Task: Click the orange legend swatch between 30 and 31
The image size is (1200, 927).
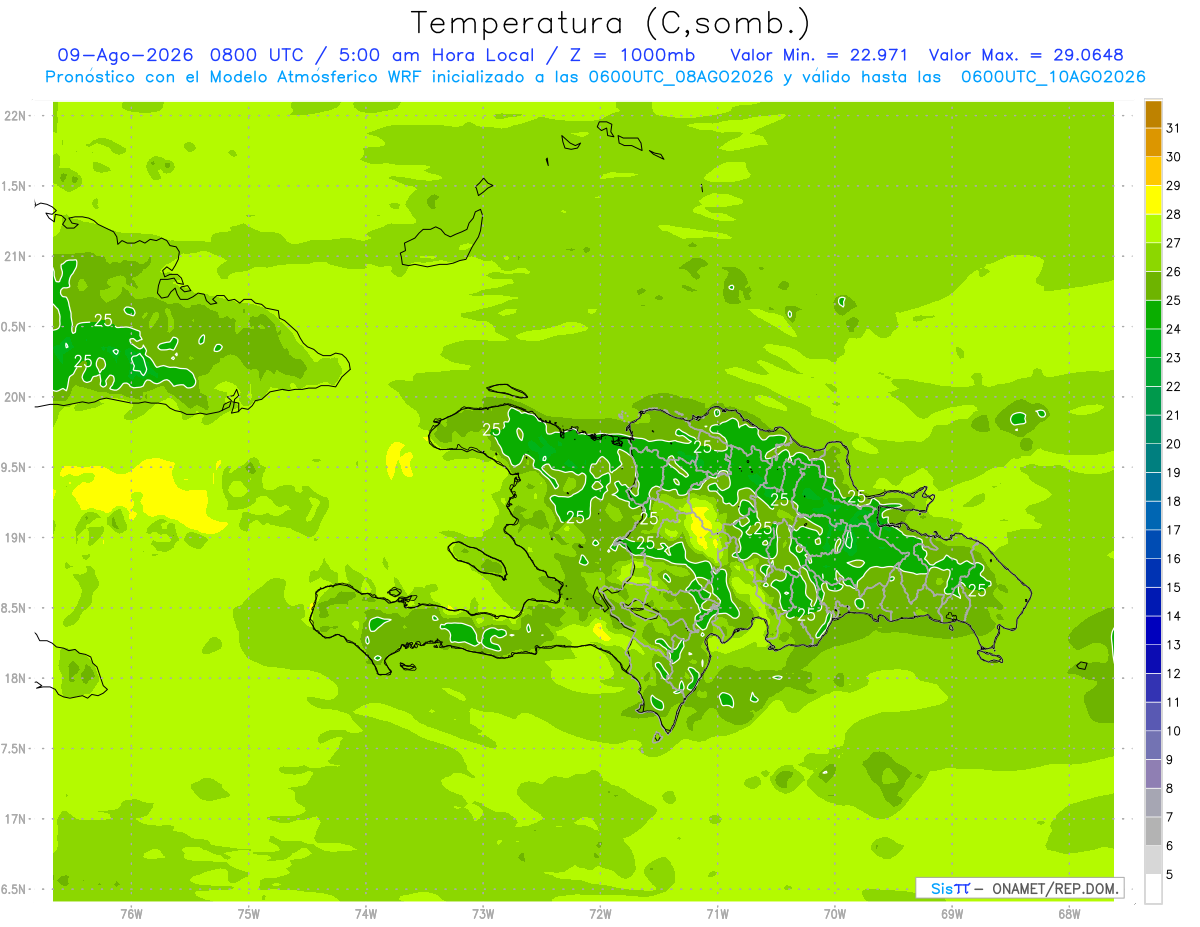Action: point(1153,143)
